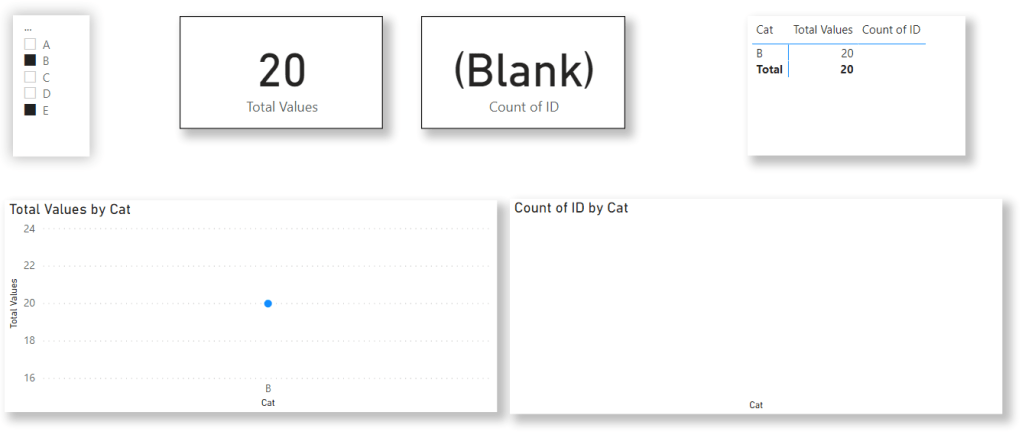Click the Total row in table

point(770,70)
